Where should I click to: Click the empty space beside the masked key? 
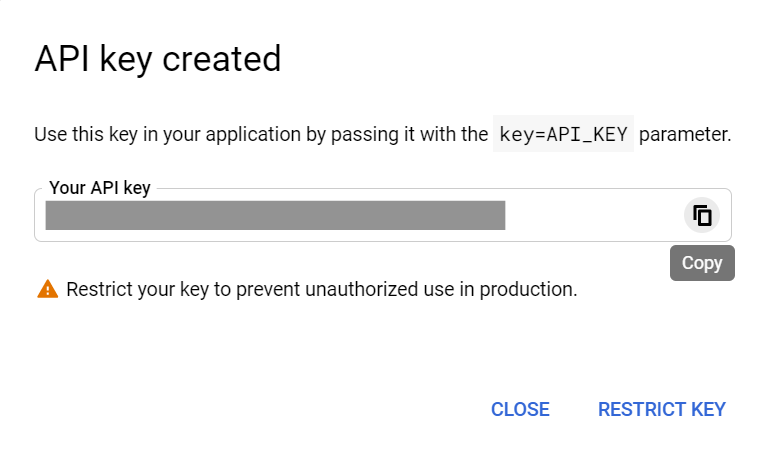593,215
